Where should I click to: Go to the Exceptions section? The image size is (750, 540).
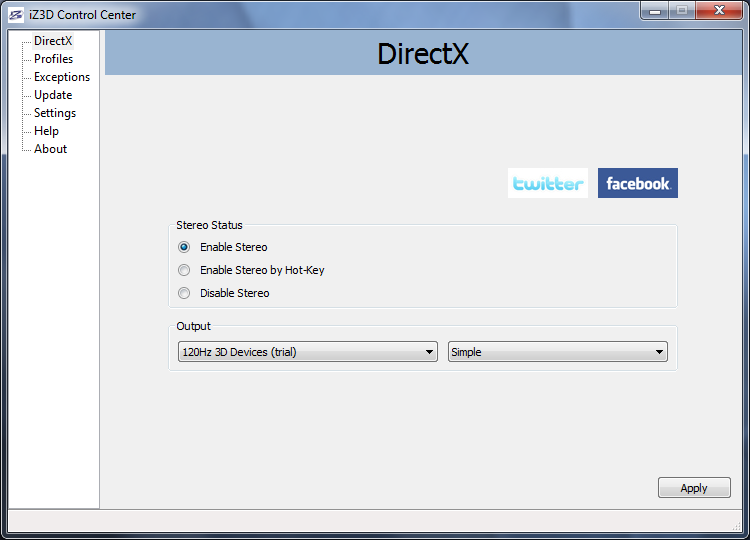point(62,77)
